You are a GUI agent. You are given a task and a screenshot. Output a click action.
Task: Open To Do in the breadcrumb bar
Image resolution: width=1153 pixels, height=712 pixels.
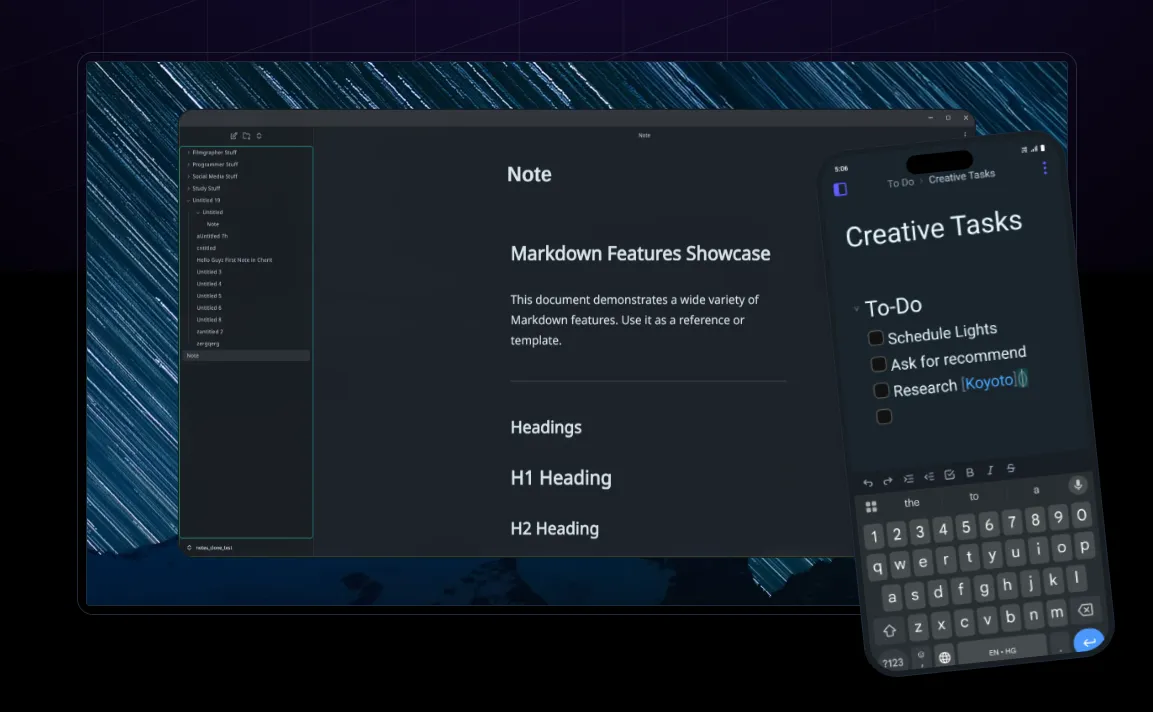[x=900, y=182]
